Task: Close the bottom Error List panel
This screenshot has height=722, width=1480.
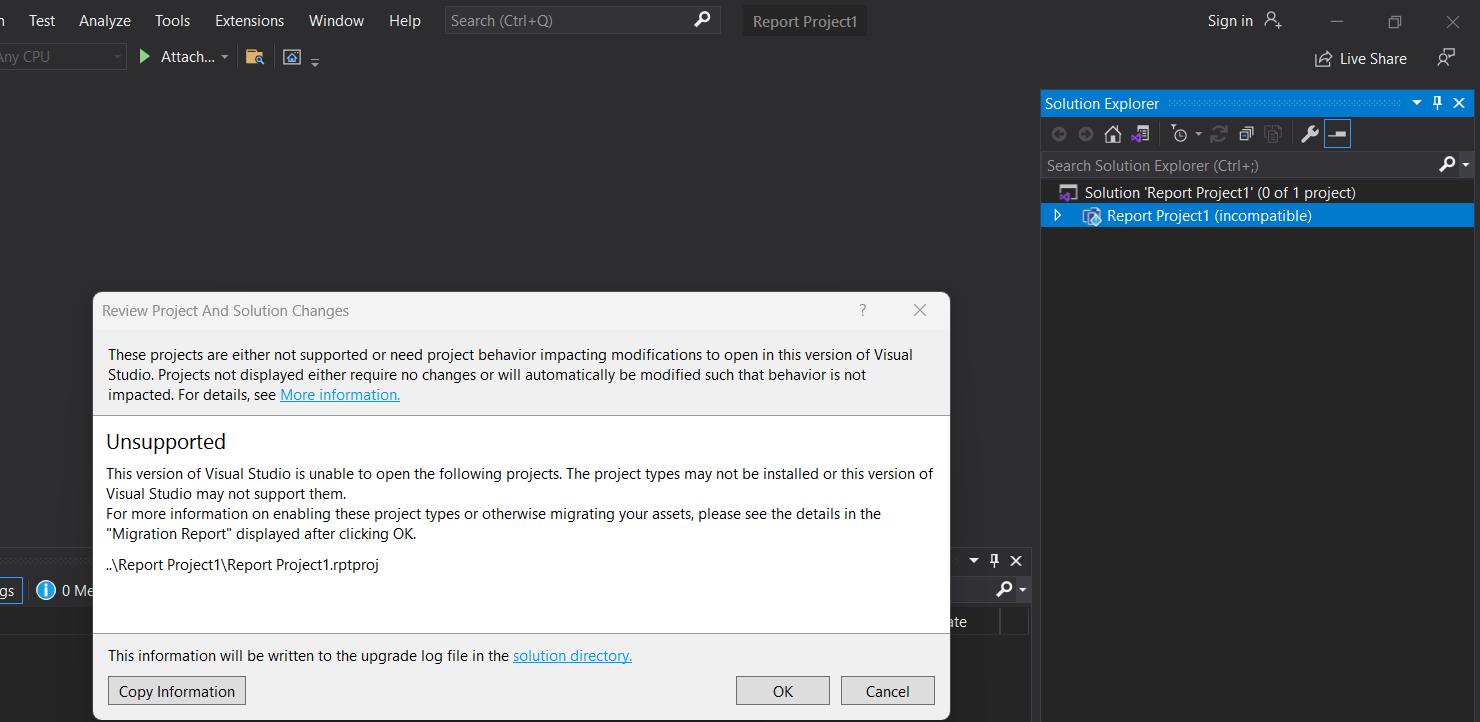Action: [1016, 561]
